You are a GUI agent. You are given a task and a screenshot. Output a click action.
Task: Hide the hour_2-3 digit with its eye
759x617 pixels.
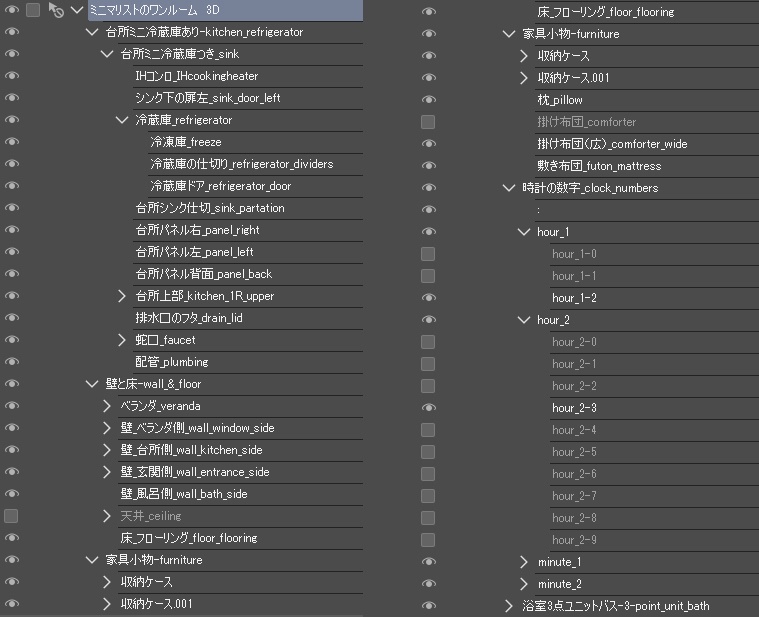coord(428,408)
